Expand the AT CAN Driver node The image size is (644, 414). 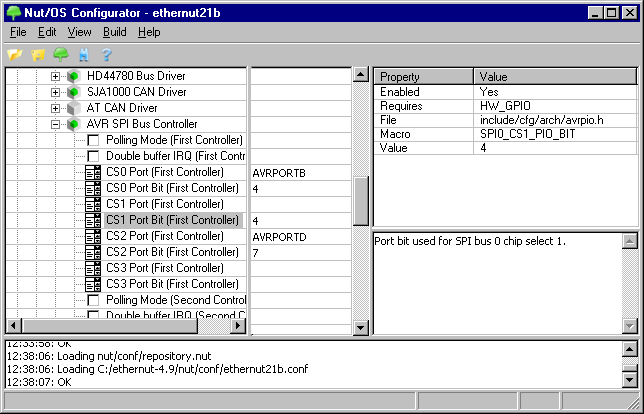(55, 108)
